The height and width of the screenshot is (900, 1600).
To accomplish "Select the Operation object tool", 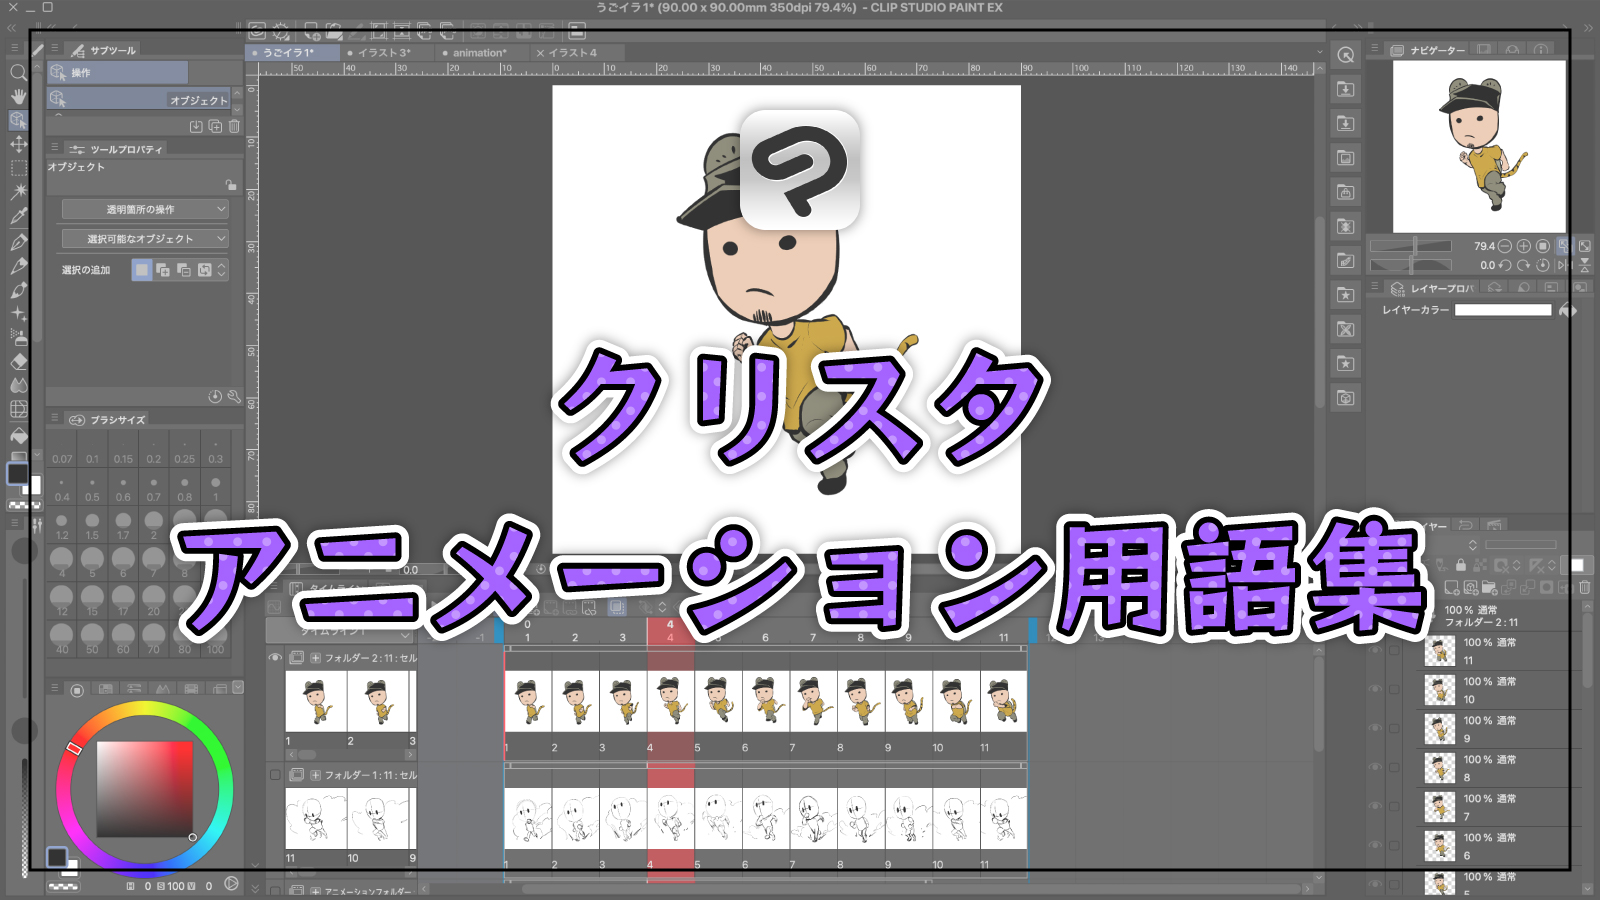I will (18, 120).
